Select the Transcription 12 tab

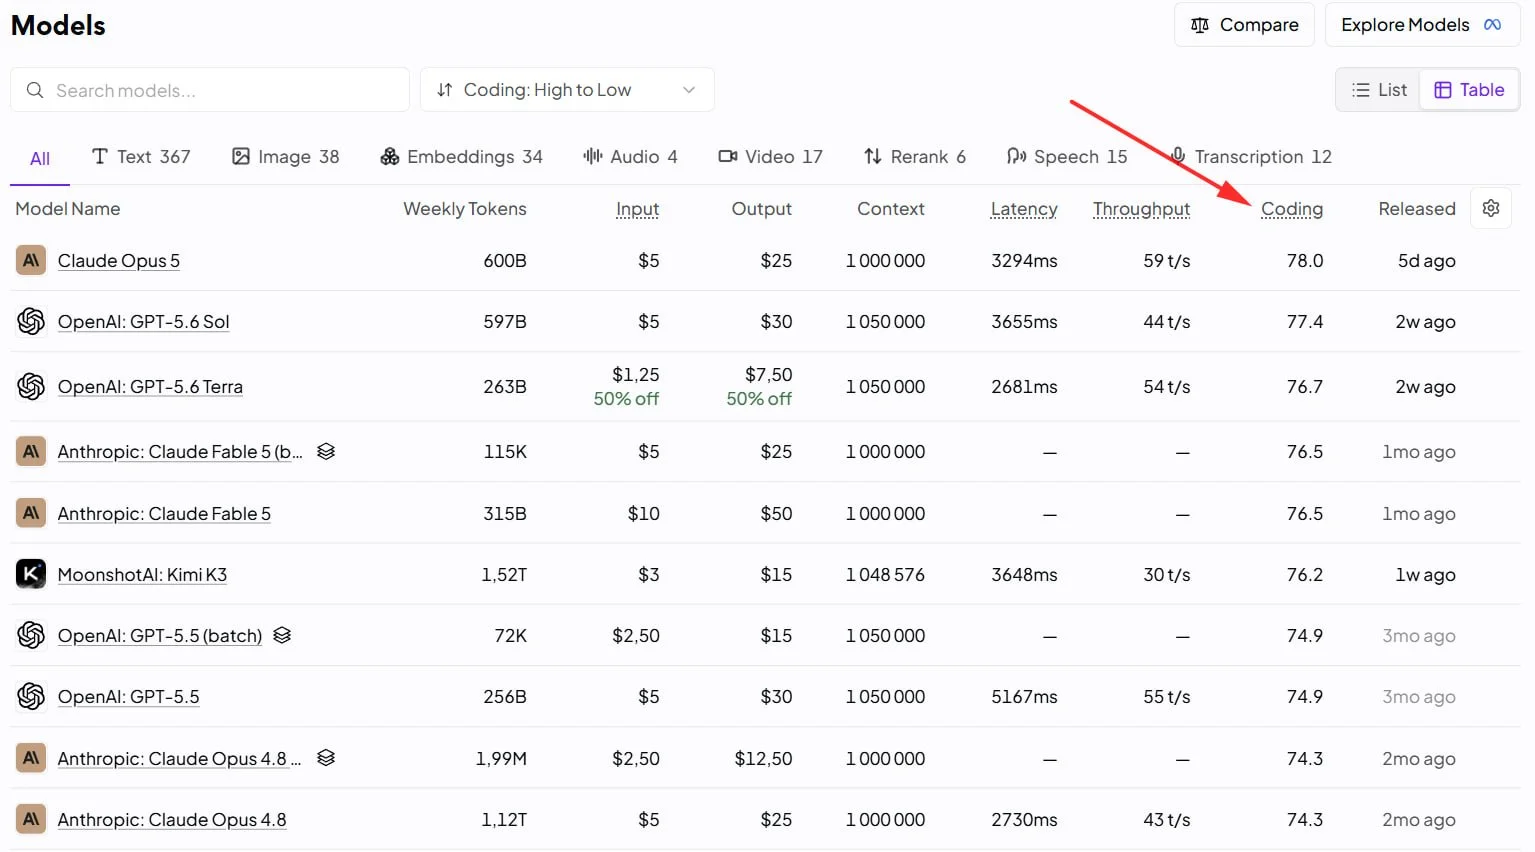pos(1251,157)
